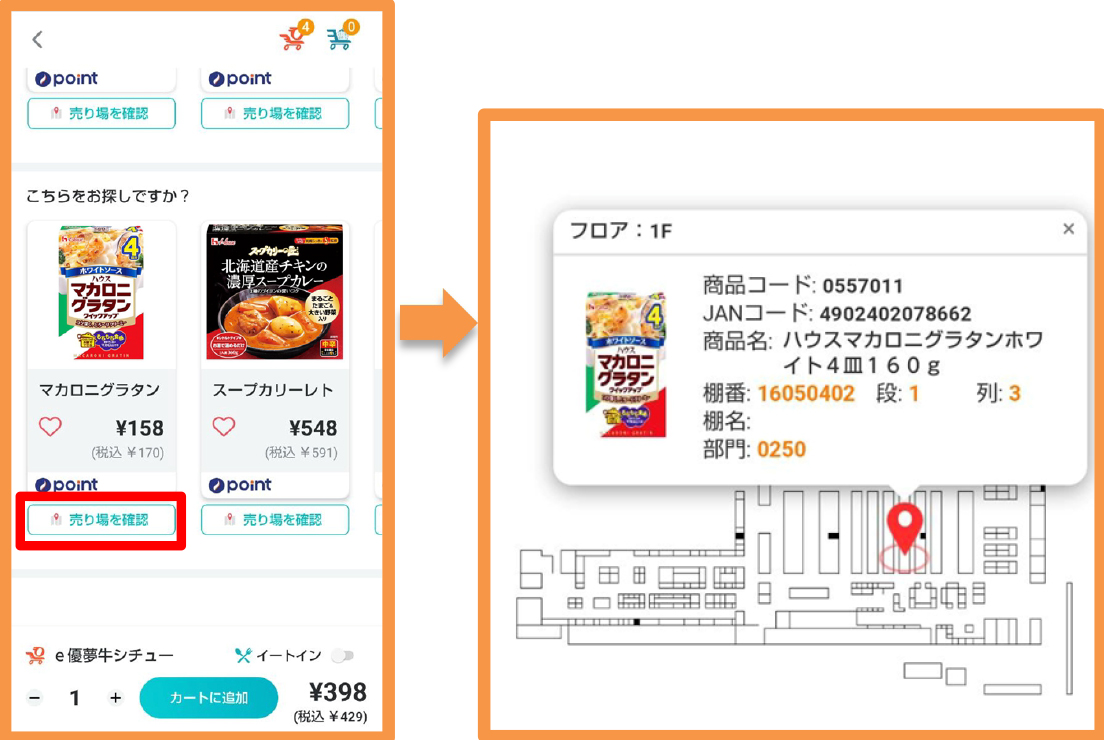Image resolution: width=1104 pixels, height=740 pixels.
Task: Click 売り場を確認 under マカロニグラタン
Action: coord(101,520)
